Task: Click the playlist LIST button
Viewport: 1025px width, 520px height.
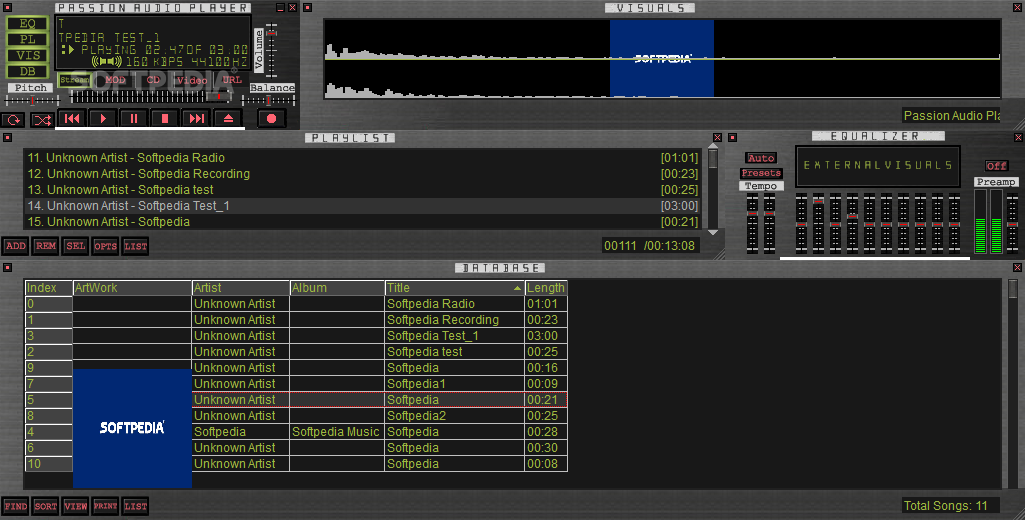Action: pyautogui.click(x=135, y=246)
